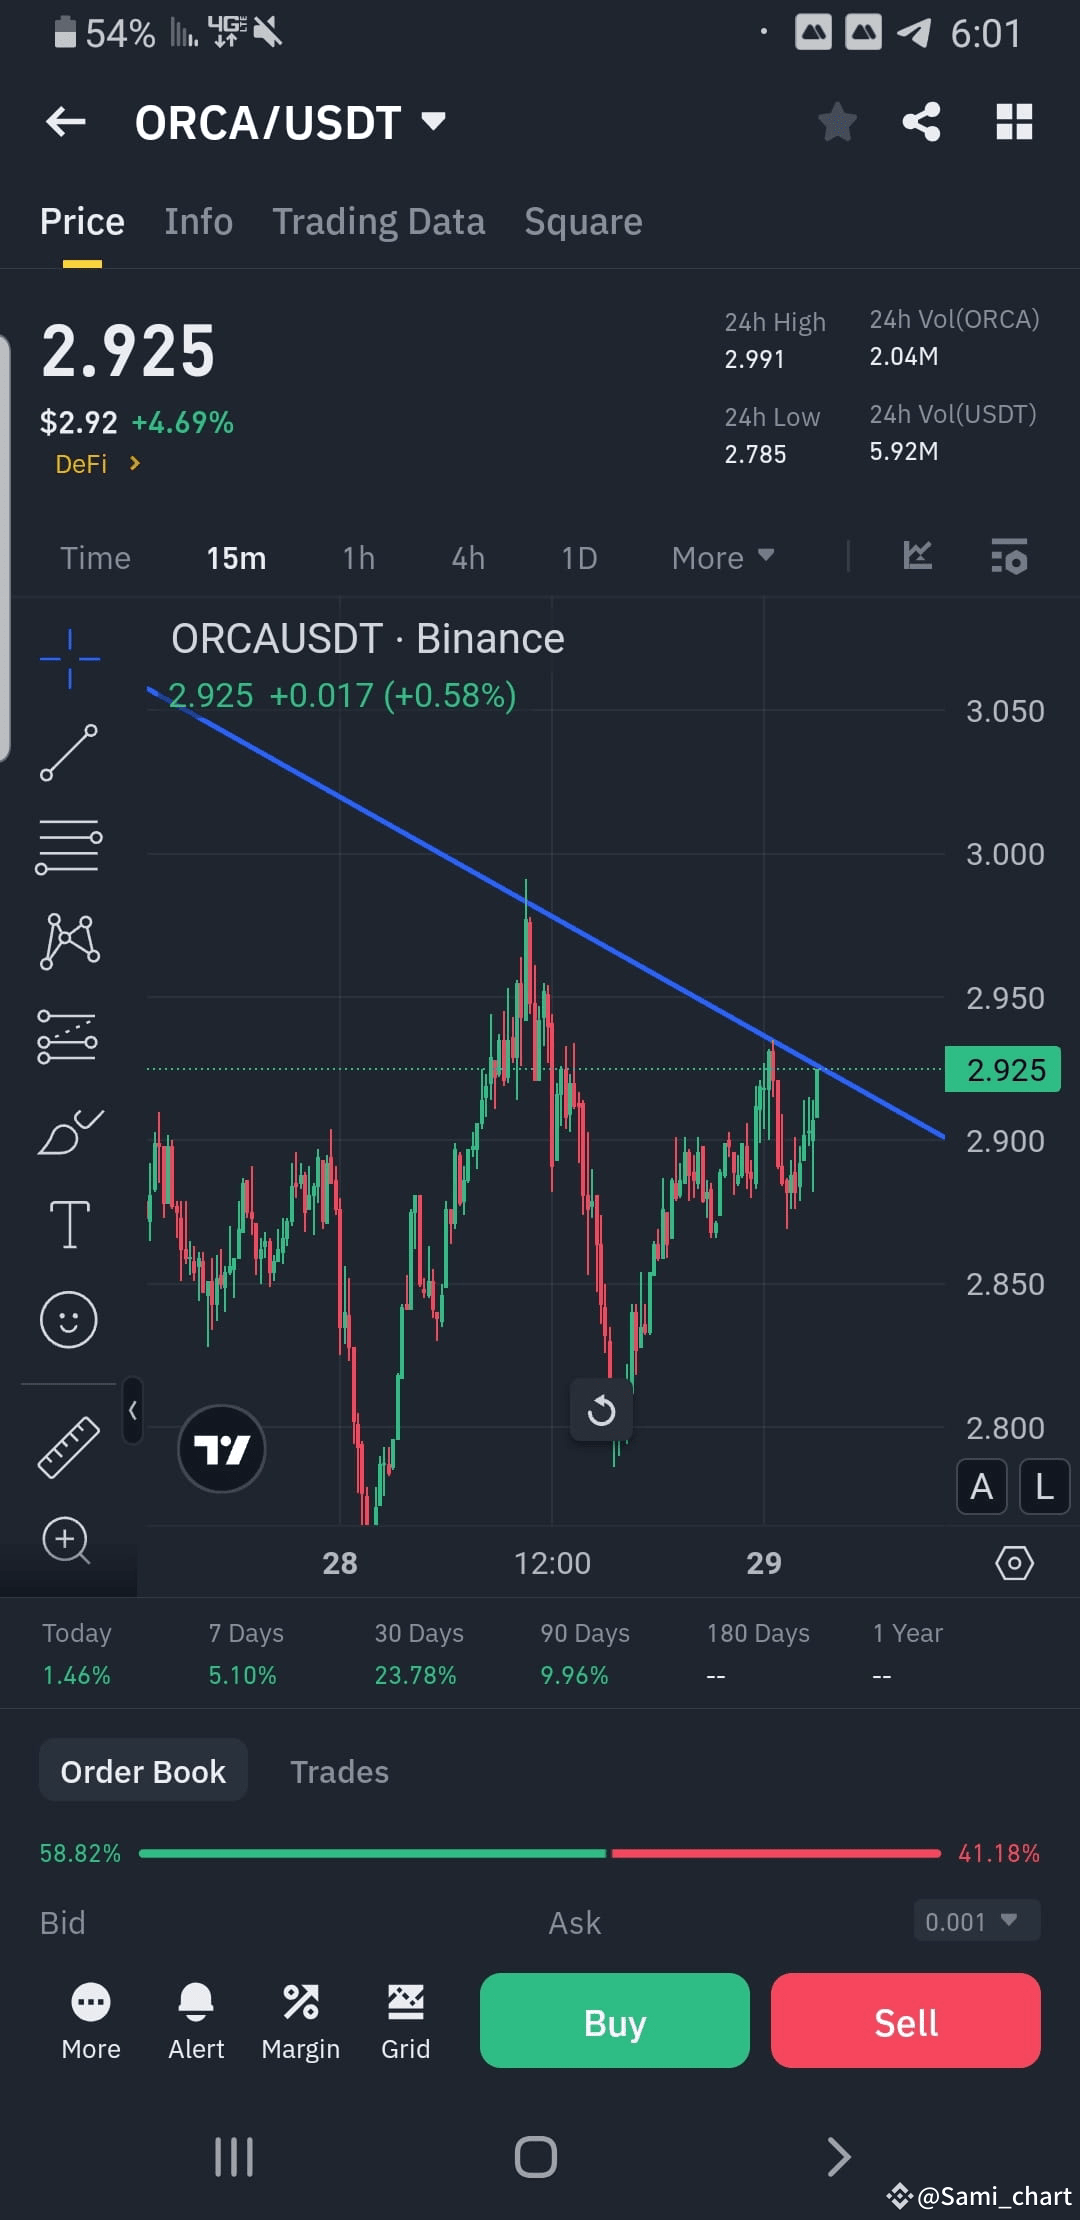This screenshot has width=1080, height=2220.
Task: Tap the 24h Vol(ORCA) value 2.04M
Action: tap(903, 356)
